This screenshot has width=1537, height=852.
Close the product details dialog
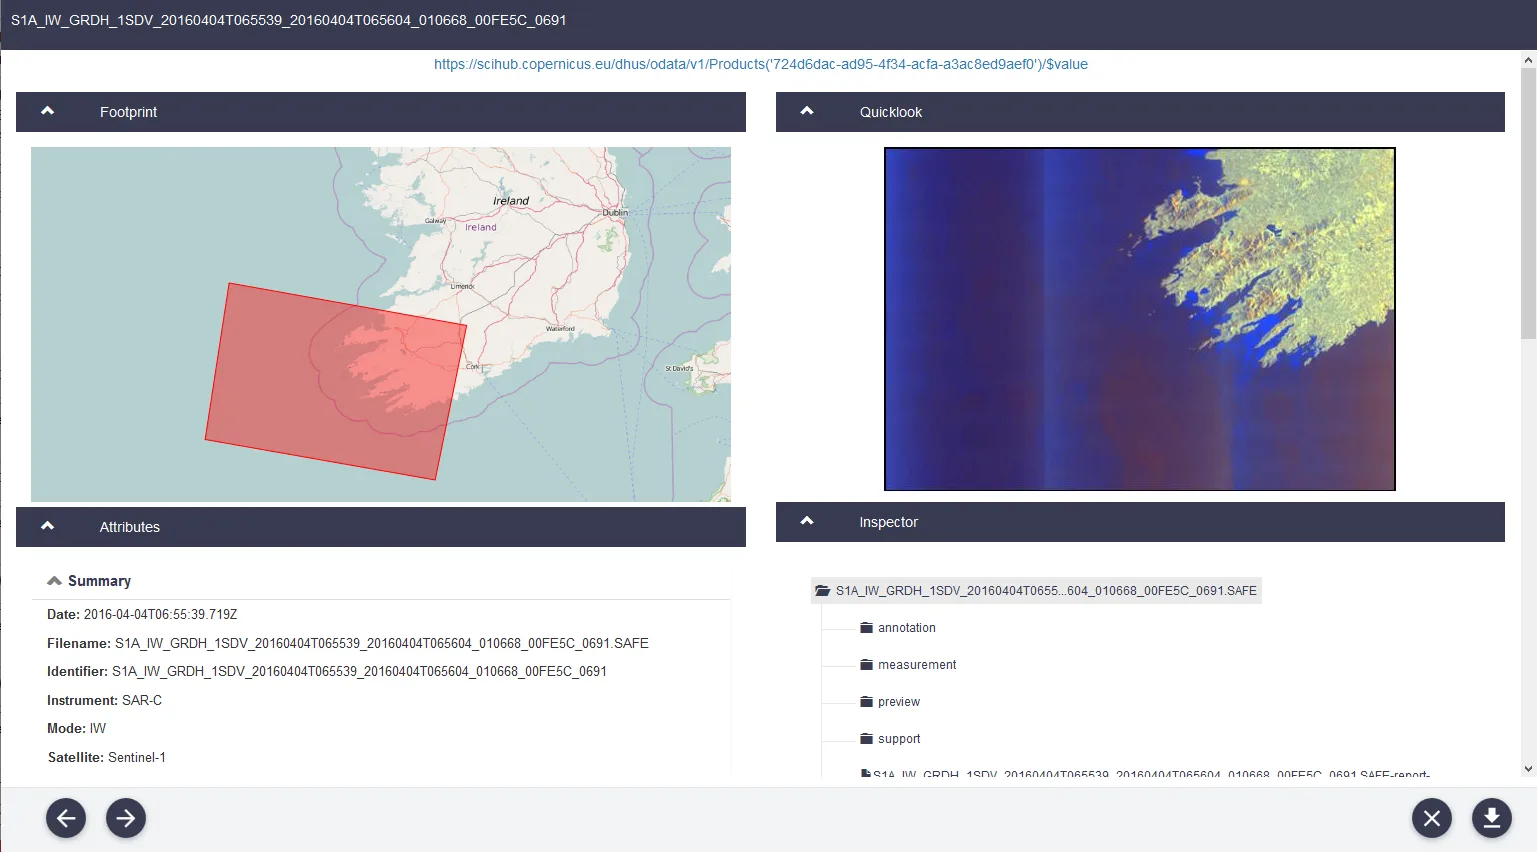pos(1432,818)
